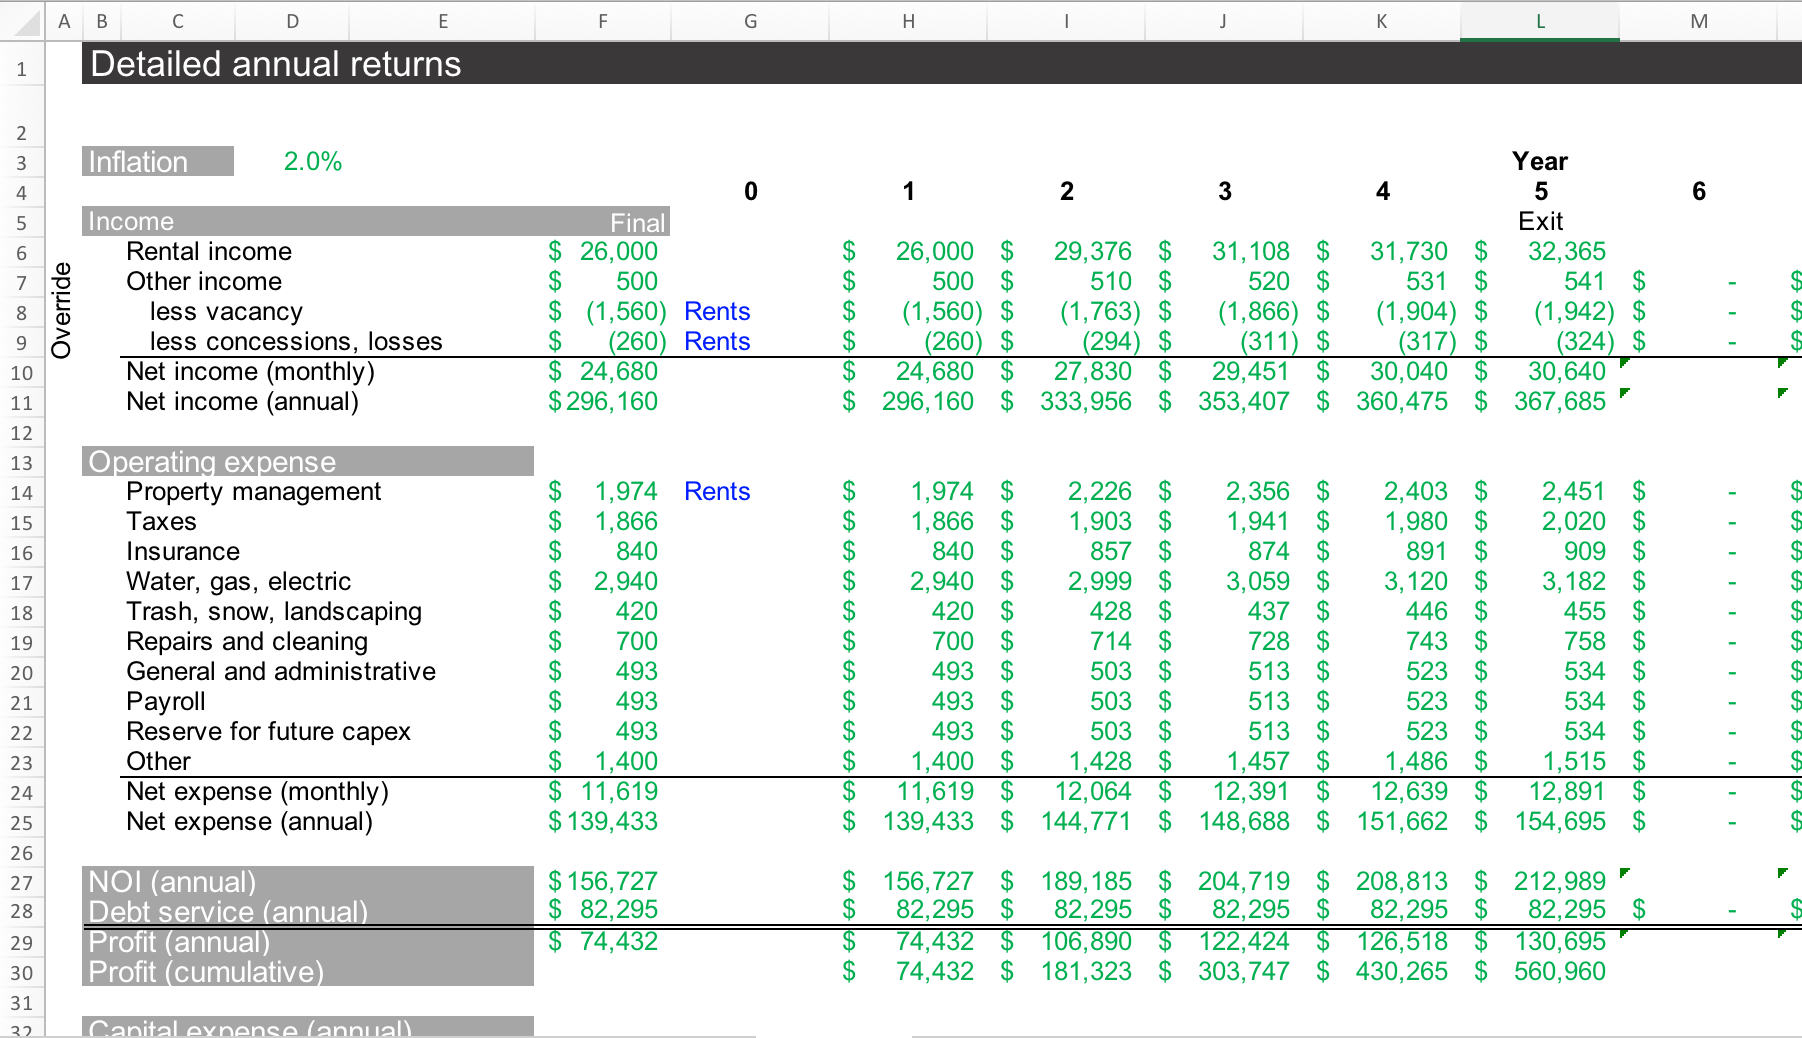Select the Repairs and cleaning label
The height and width of the screenshot is (1038, 1802).
click(247, 641)
